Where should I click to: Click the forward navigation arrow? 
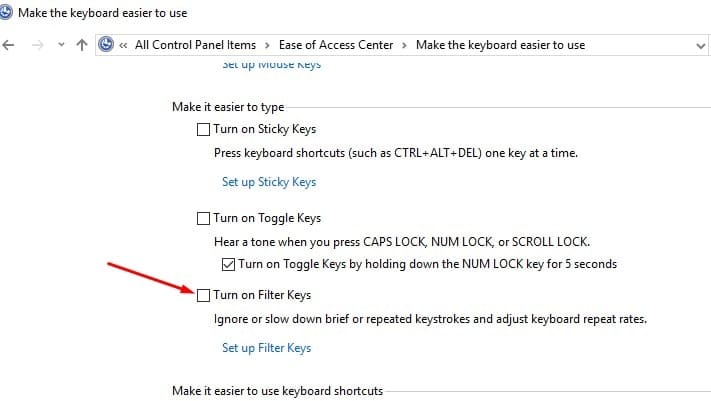point(37,45)
